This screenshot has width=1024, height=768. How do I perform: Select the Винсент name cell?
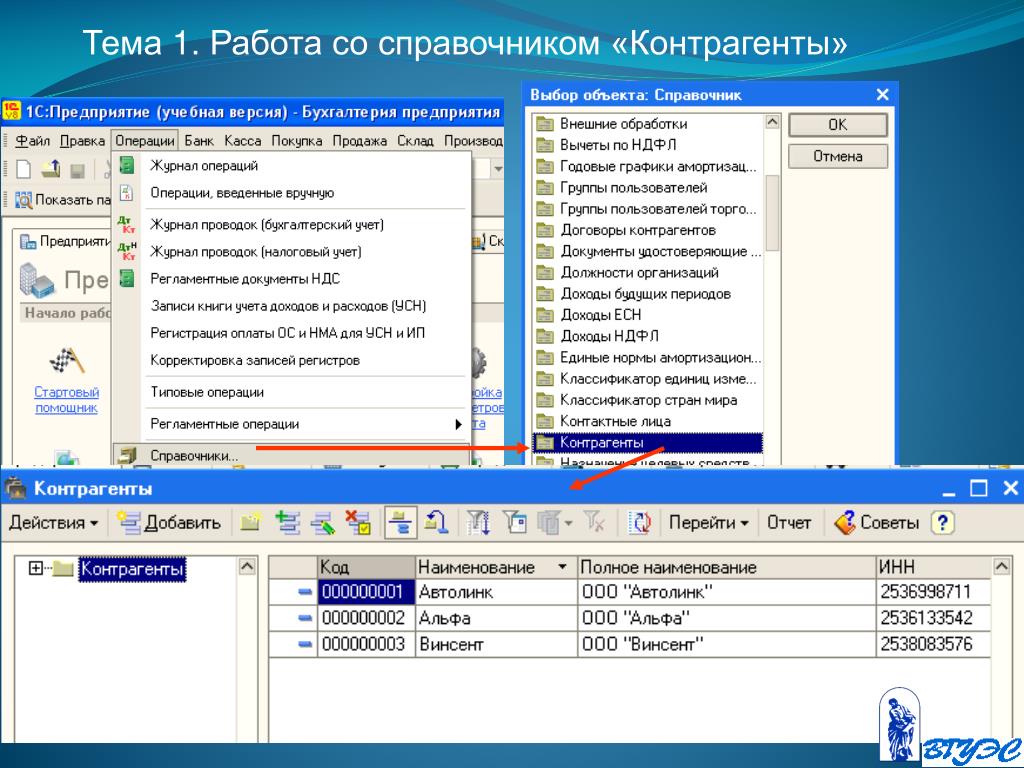496,644
